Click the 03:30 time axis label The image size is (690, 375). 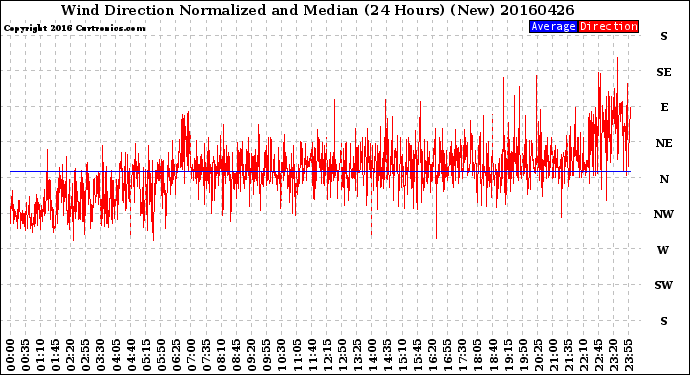point(101,355)
